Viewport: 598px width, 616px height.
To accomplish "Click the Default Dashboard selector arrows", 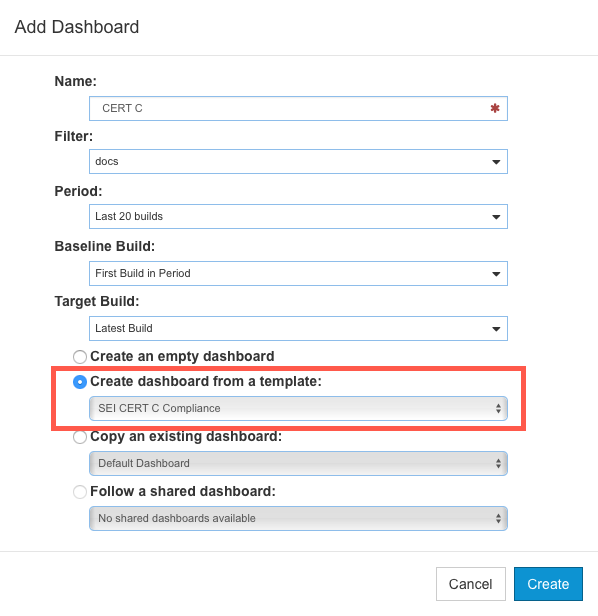I will (x=498, y=464).
